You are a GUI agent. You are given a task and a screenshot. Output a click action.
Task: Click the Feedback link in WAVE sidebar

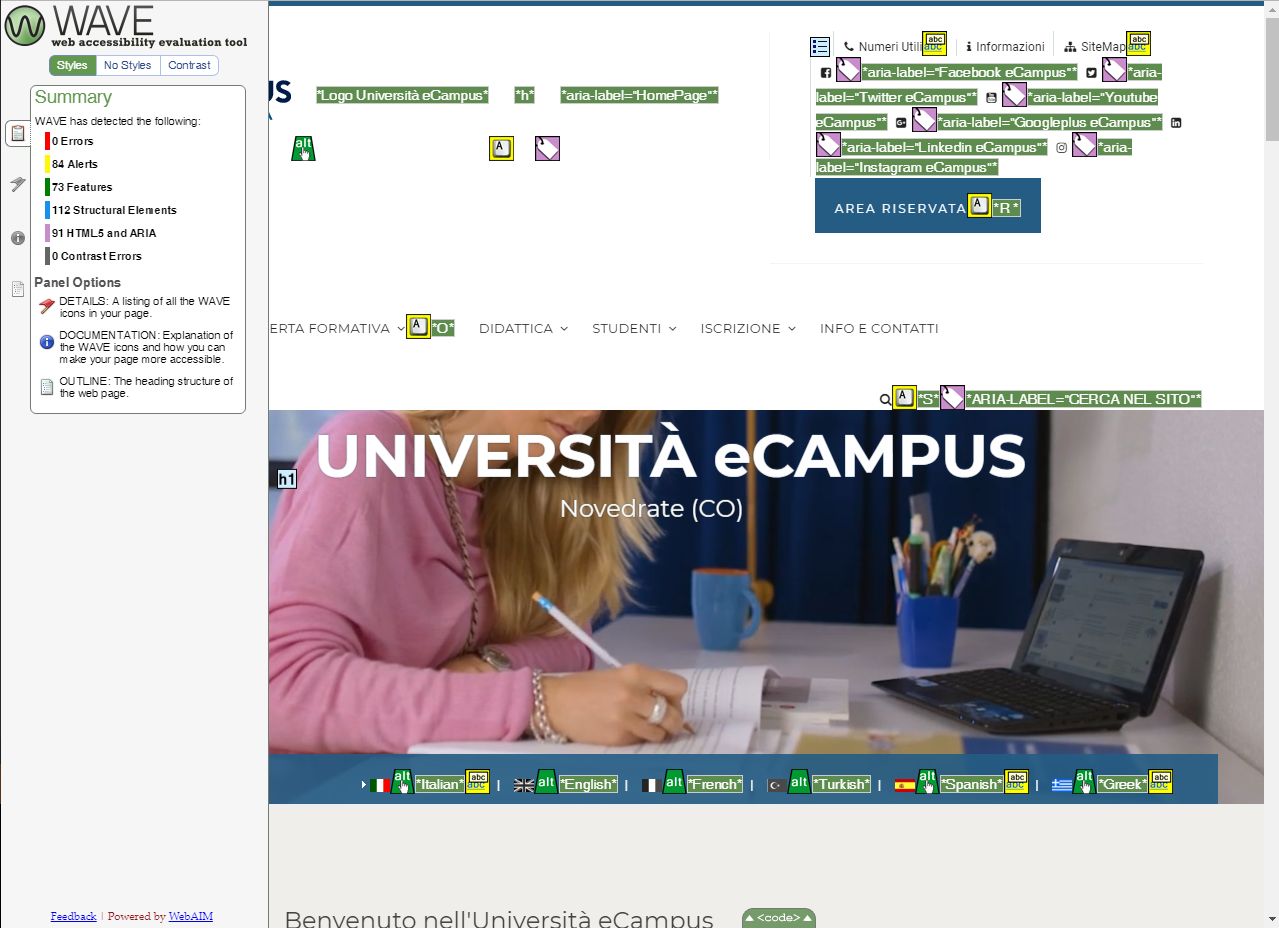click(x=74, y=916)
